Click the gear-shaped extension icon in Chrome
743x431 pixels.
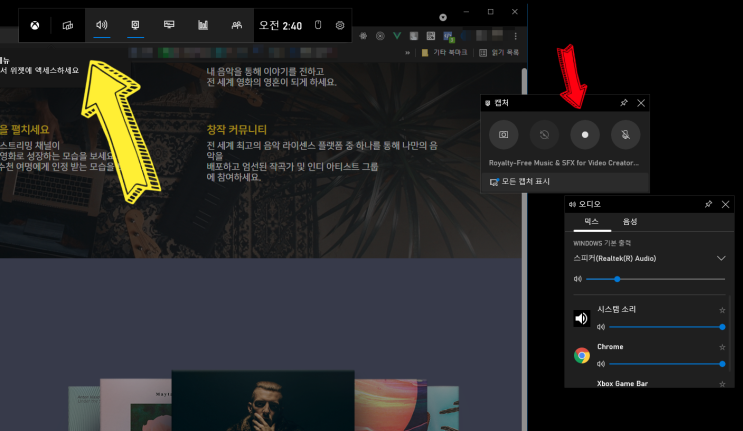pos(363,36)
